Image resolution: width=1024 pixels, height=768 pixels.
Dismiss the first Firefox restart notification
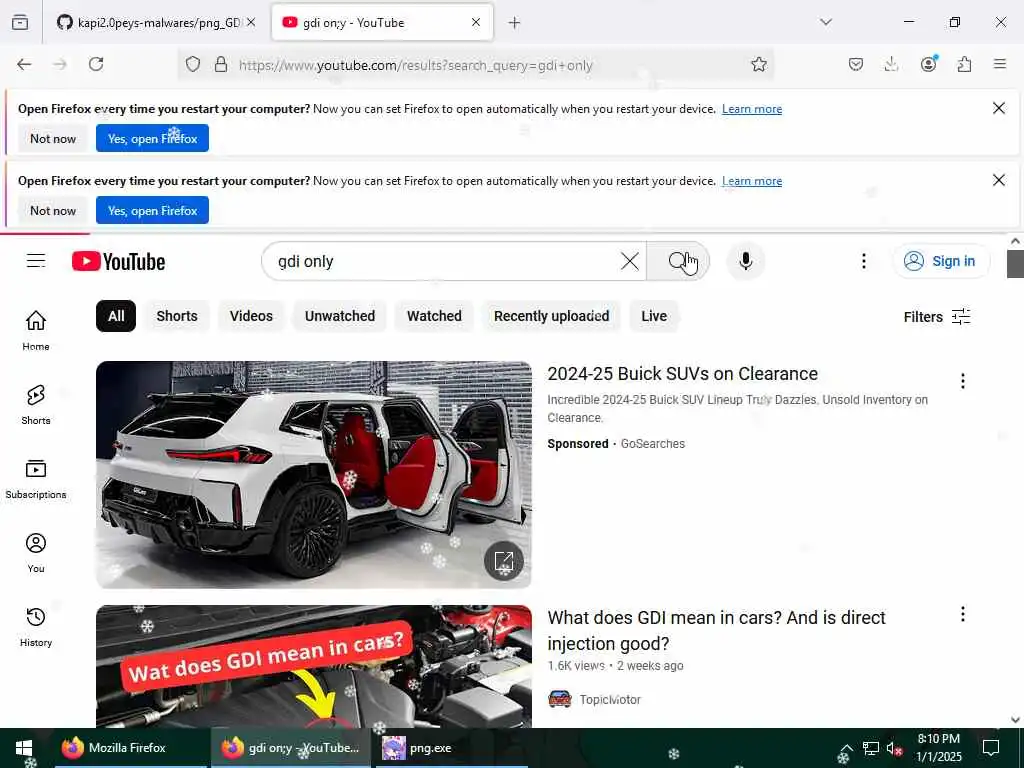(x=999, y=108)
